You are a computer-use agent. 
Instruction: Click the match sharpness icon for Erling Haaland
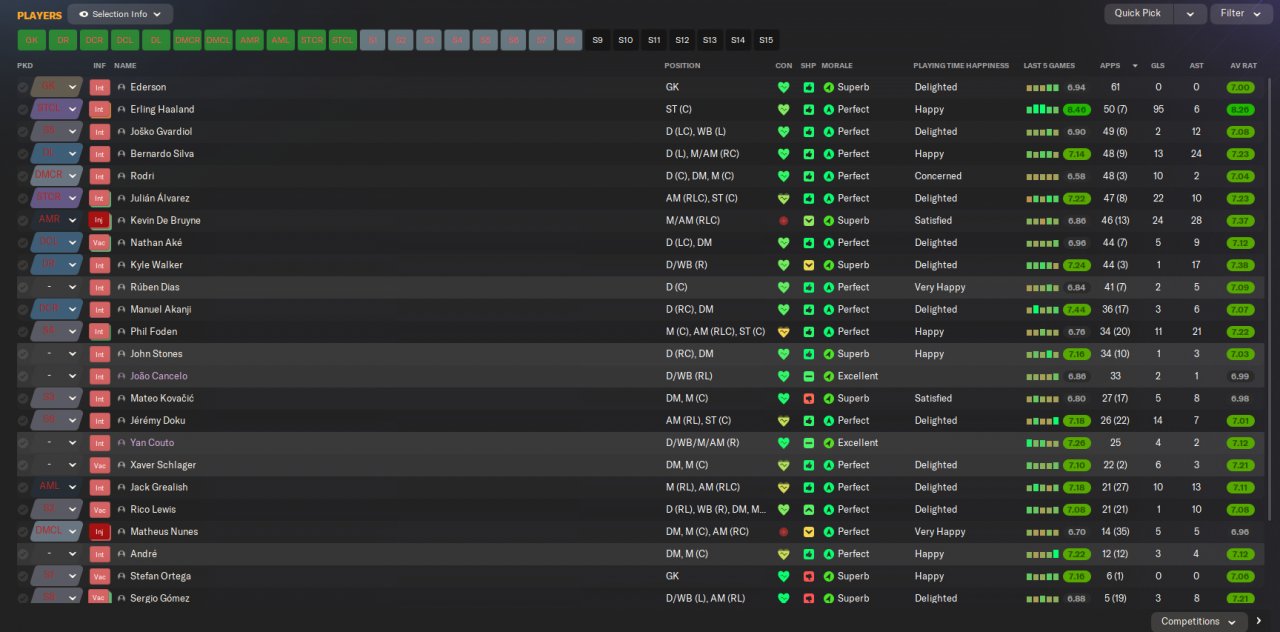[808, 109]
